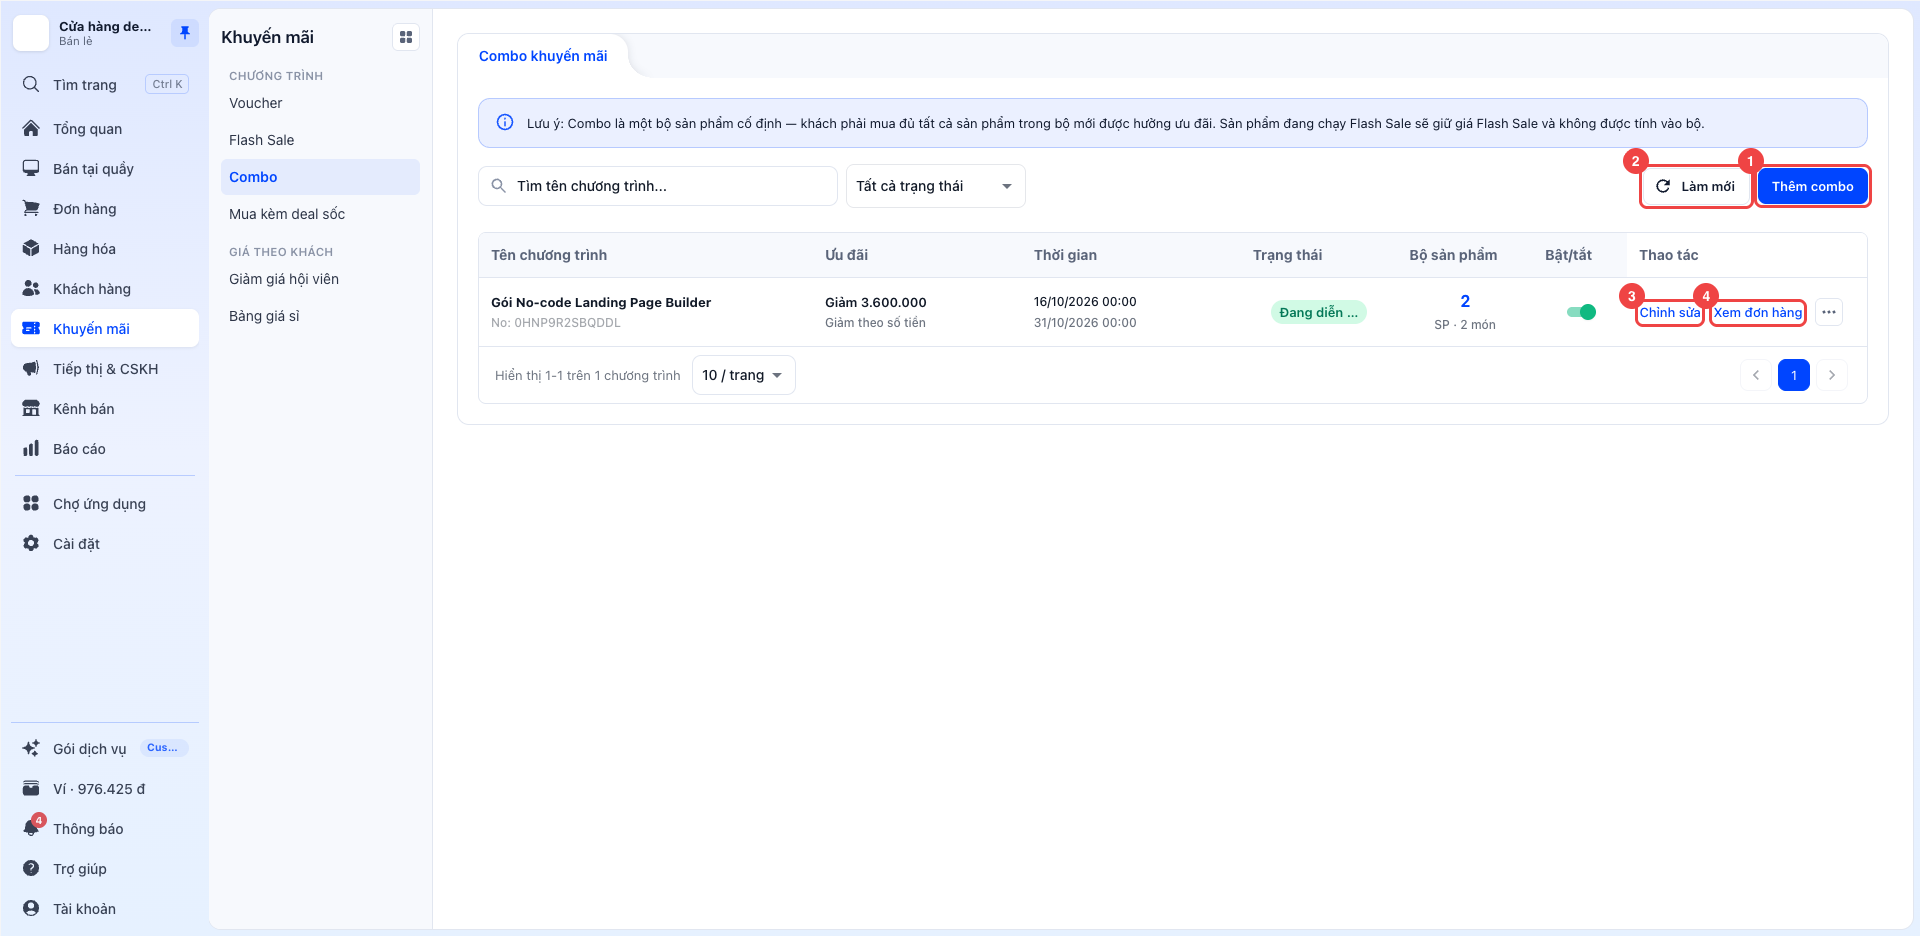Open Tìm trang quick search
The height and width of the screenshot is (936, 1920).
(105, 85)
